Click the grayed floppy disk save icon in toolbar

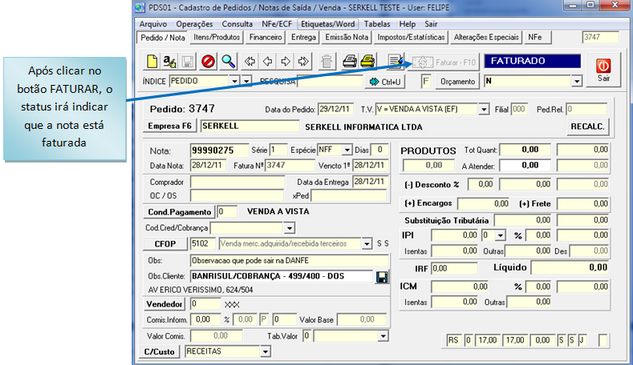(188, 61)
